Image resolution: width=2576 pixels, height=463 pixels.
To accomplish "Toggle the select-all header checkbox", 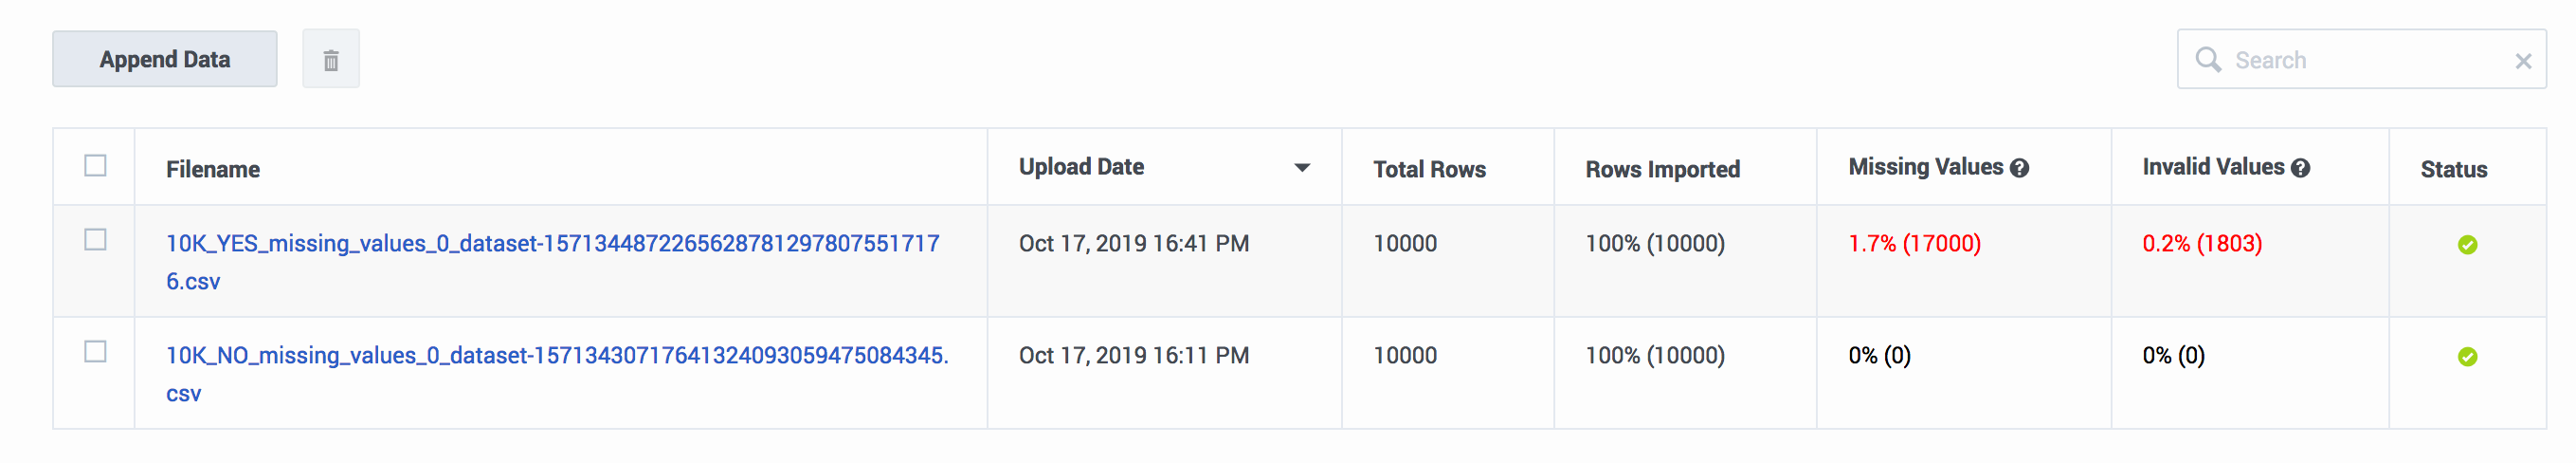I will coord(95,166).
